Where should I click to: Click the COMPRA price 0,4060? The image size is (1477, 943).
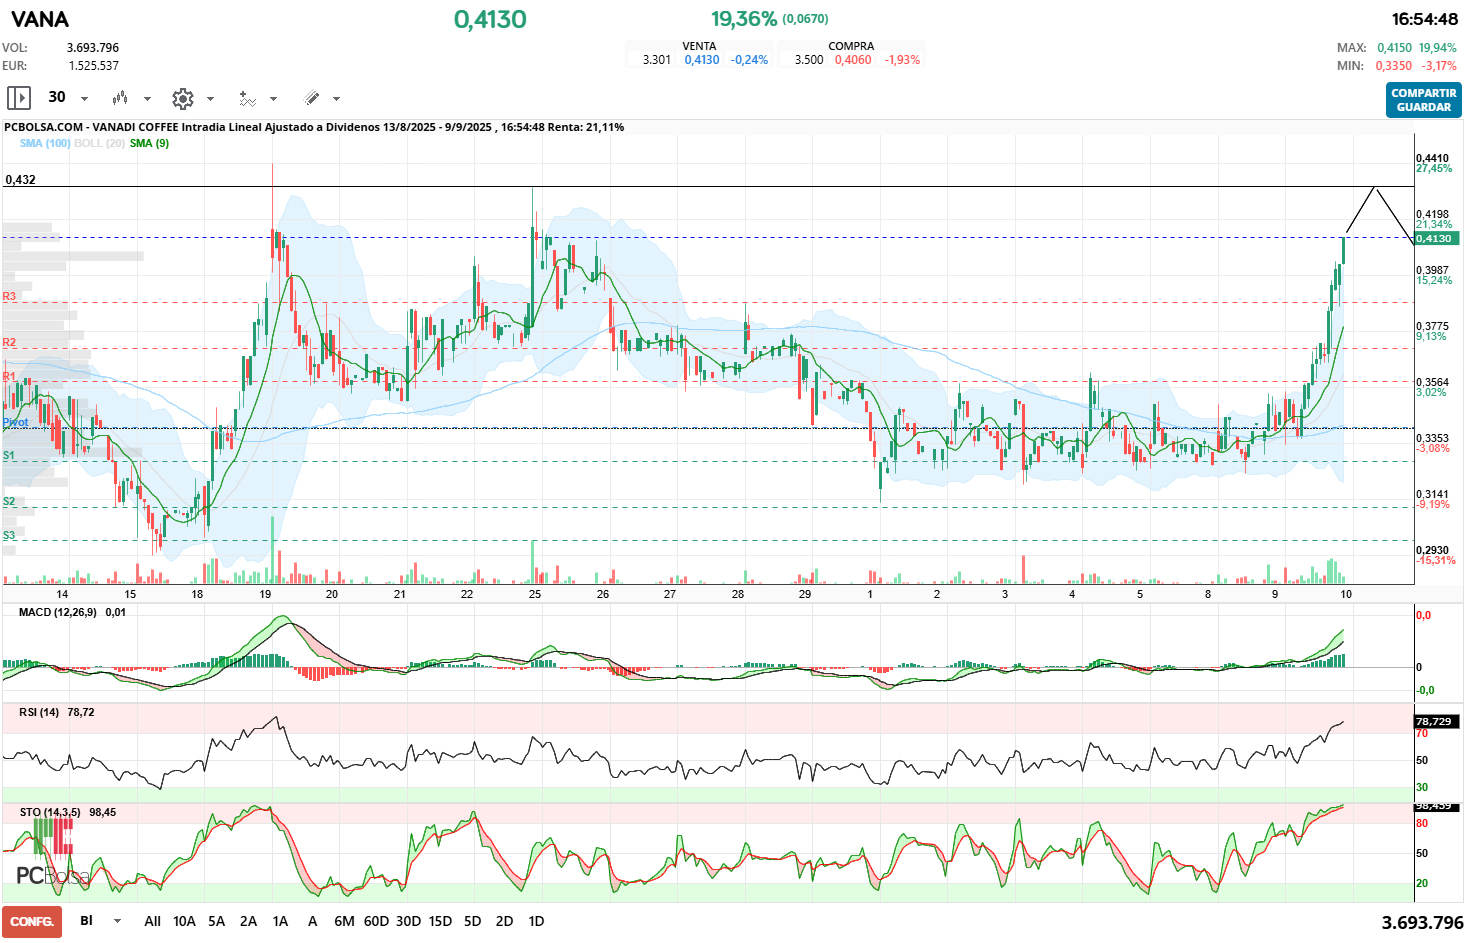click(x=853, y=60)
